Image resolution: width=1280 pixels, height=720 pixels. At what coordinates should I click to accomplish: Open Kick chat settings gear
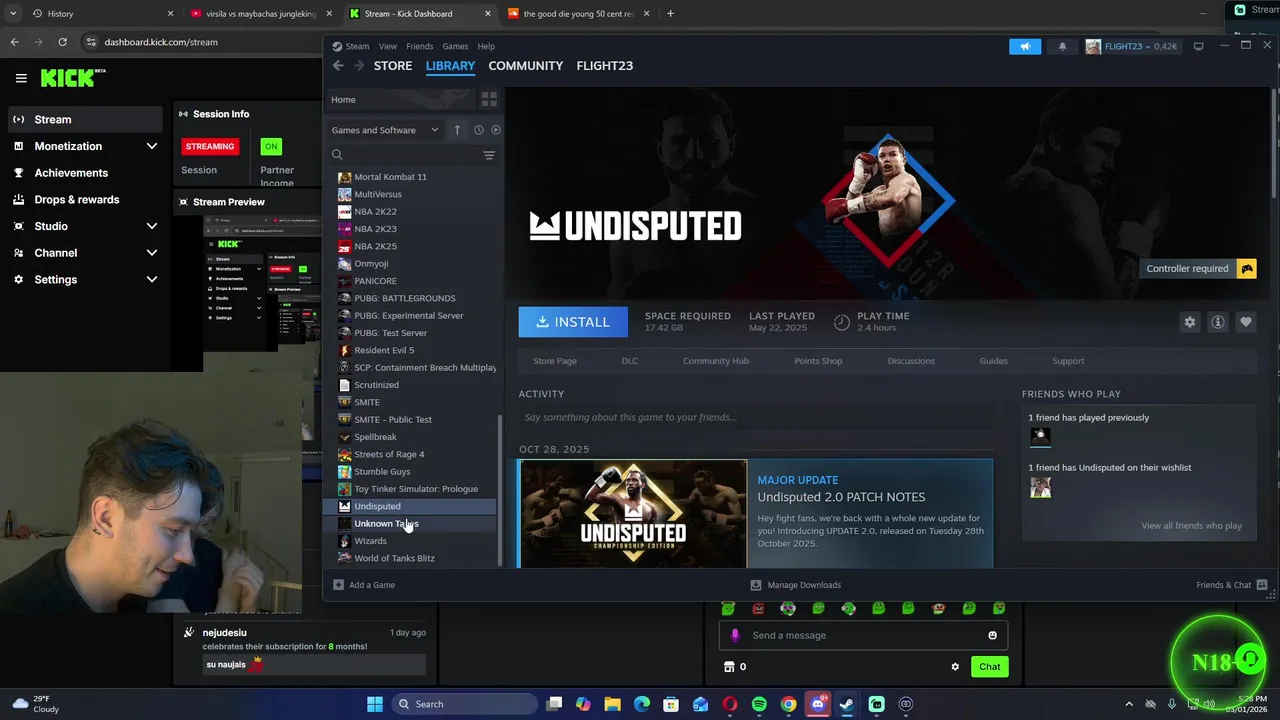click(955, 667)
